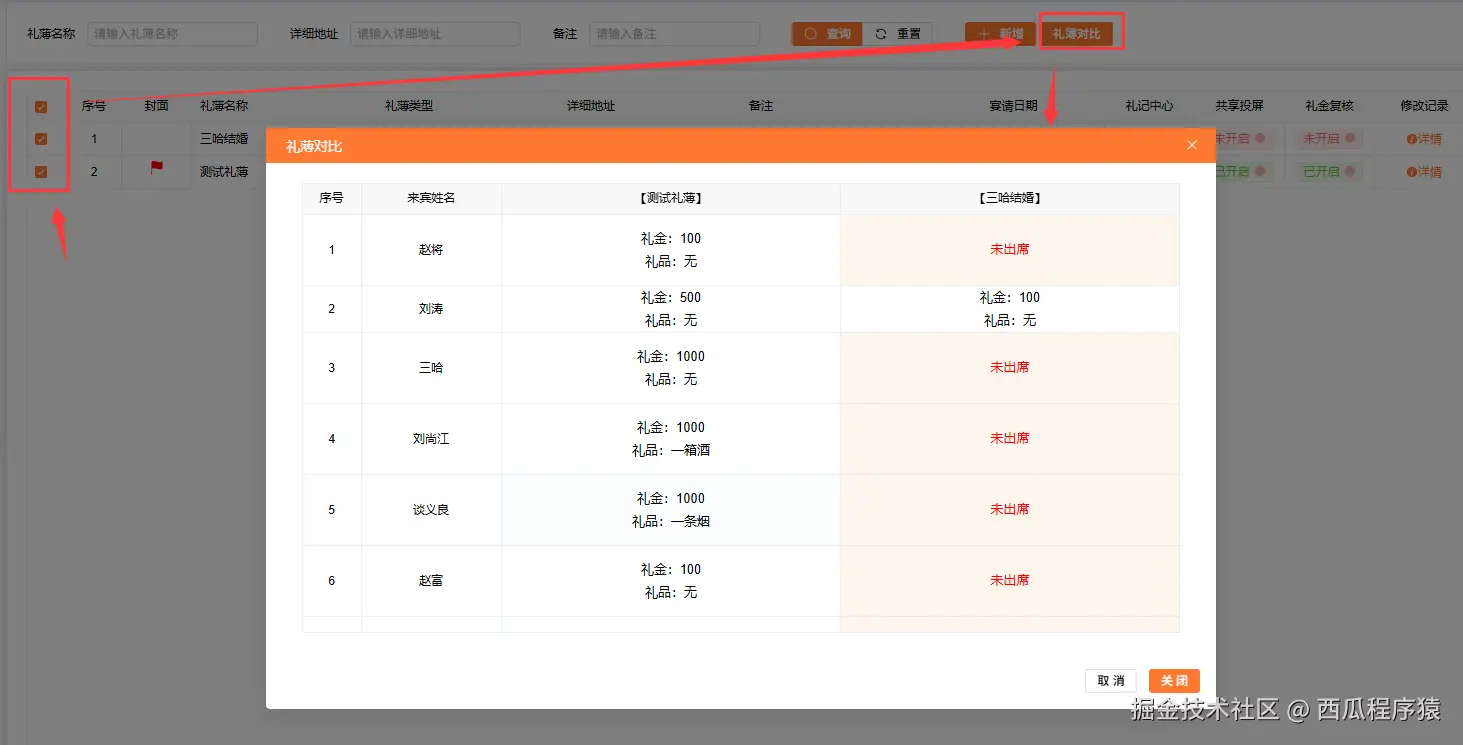Toggle the select-all checkbox in the table header
Screen dimensions: 1463x745
[41, 107]
